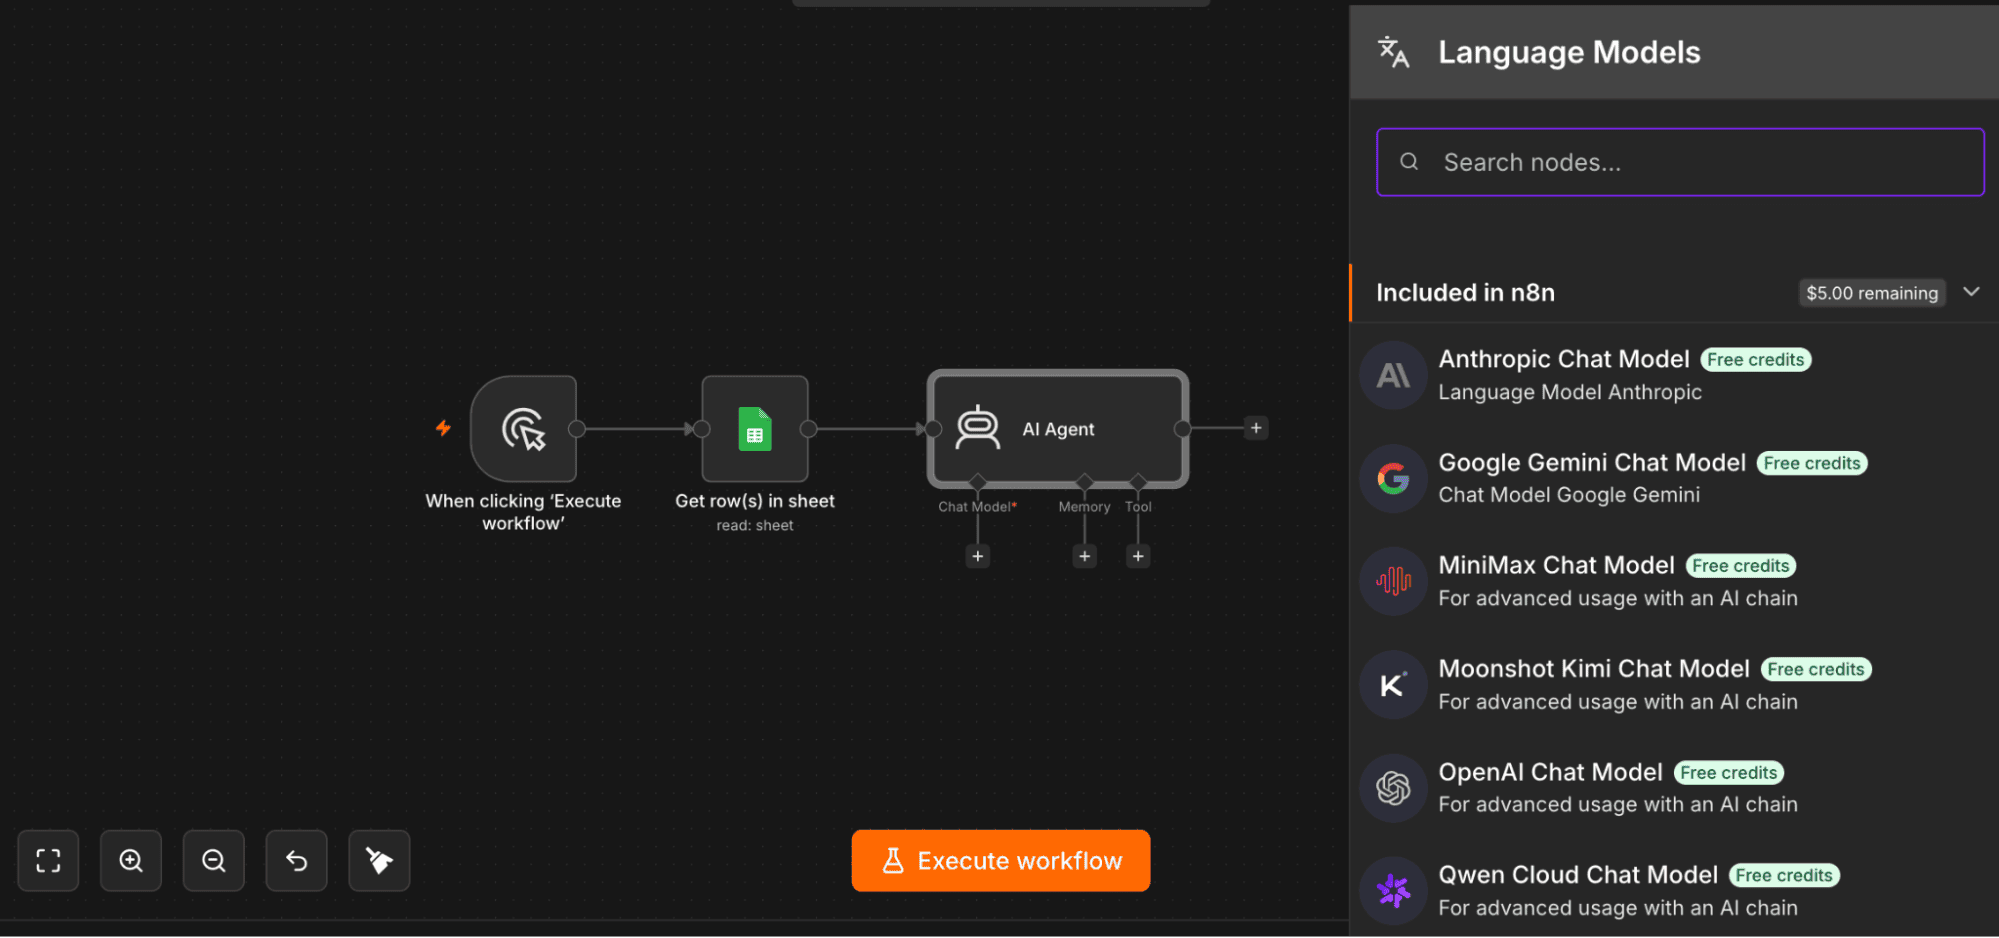Click the Execute workflow button
This screenshot has width=1999, height=938.
pos(1001,860)
